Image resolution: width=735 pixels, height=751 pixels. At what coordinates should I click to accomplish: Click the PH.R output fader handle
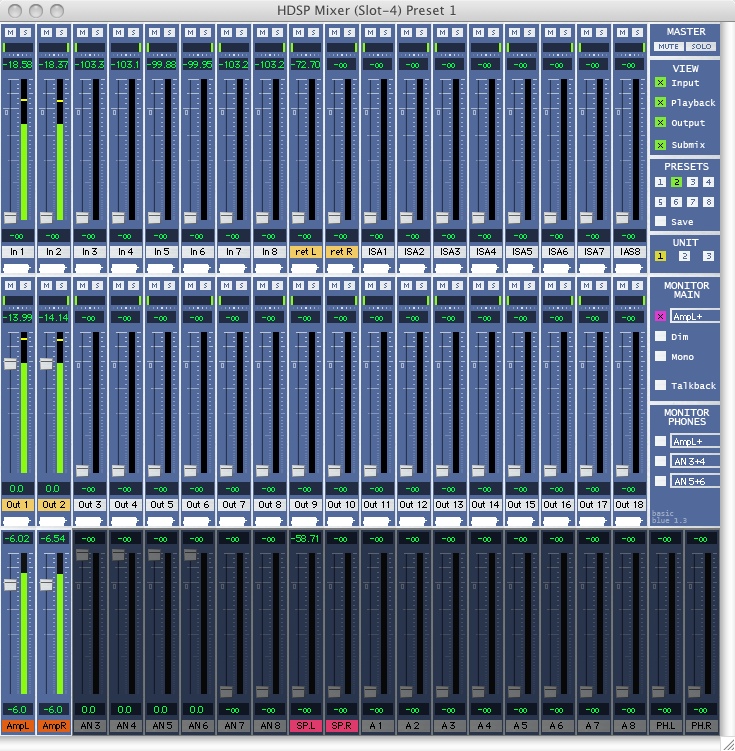(x=694, y=692)
